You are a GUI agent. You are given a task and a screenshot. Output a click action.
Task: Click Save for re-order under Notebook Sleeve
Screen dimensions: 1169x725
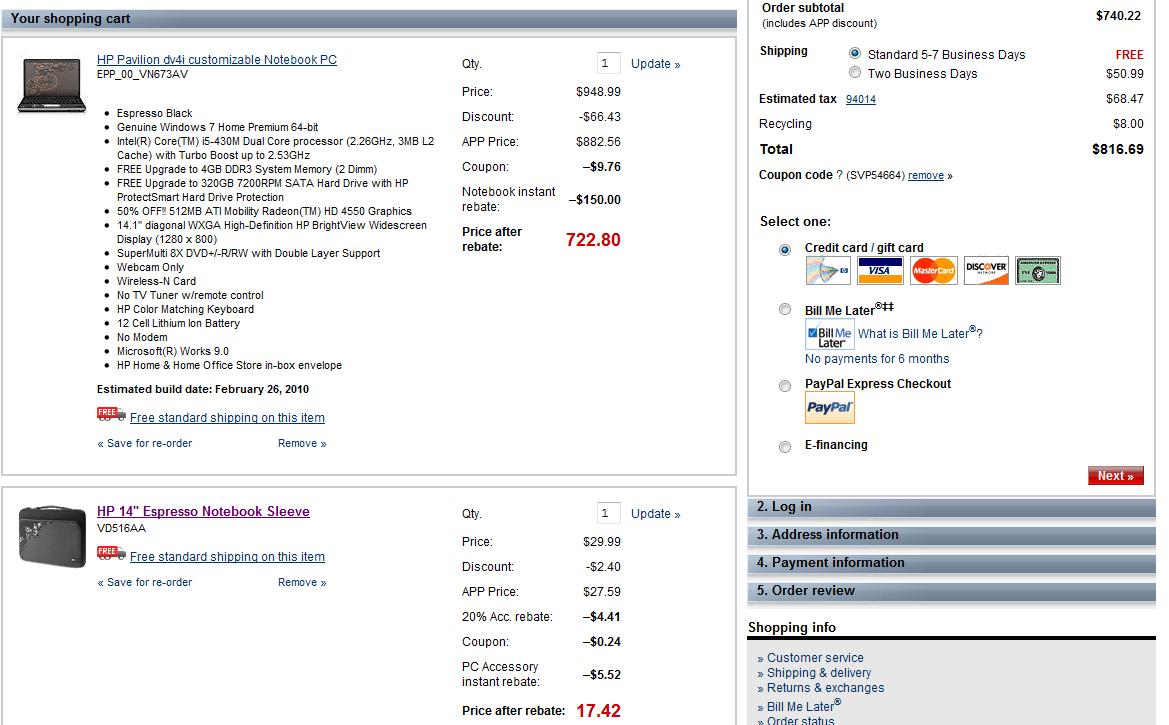click(x=145, y=583)
